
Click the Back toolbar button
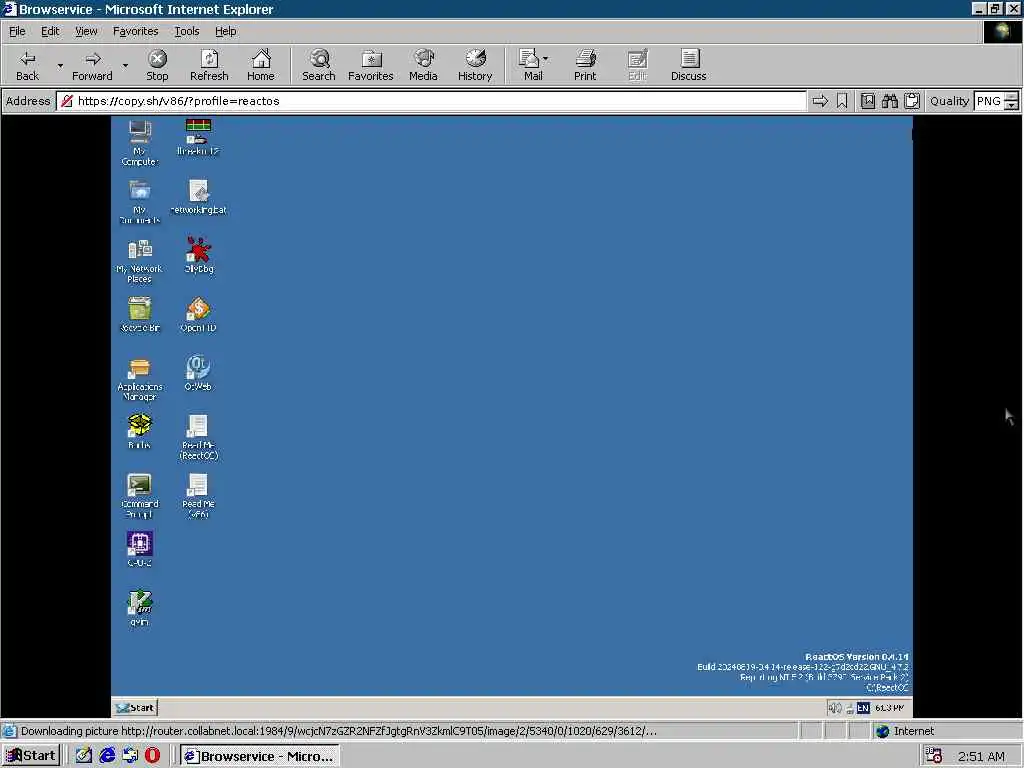pos(27,65)
